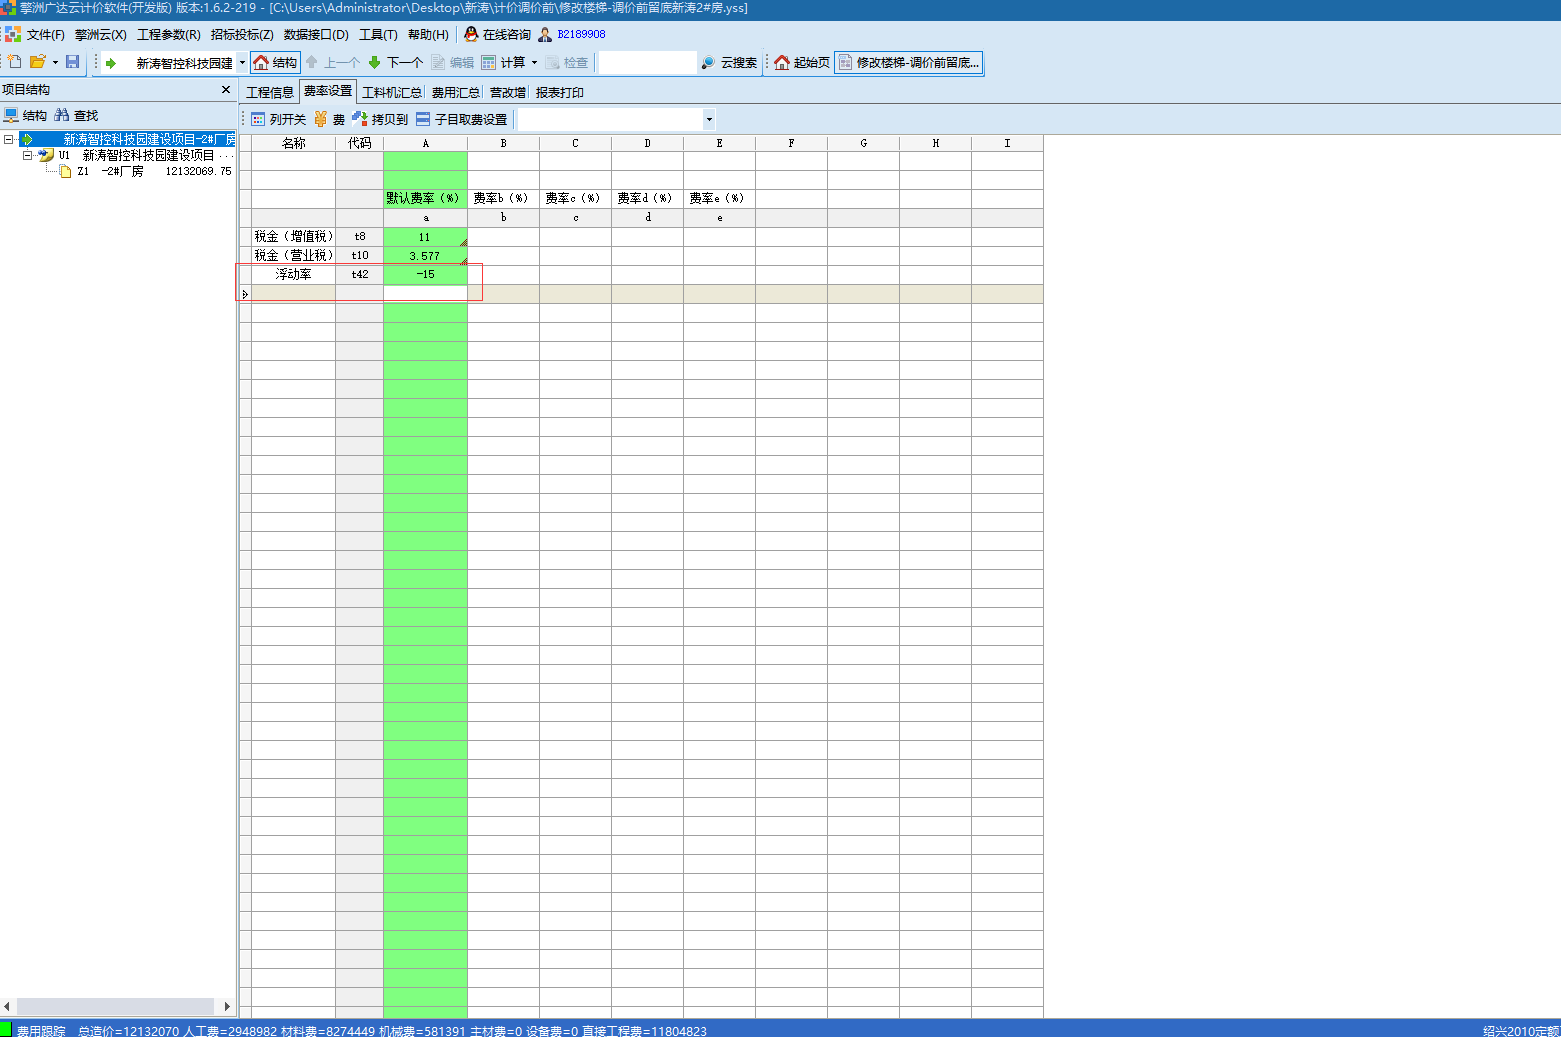Click the 查找 binoculars icon
Viewport: 1561px width, 1037px height.
[62, 115]
